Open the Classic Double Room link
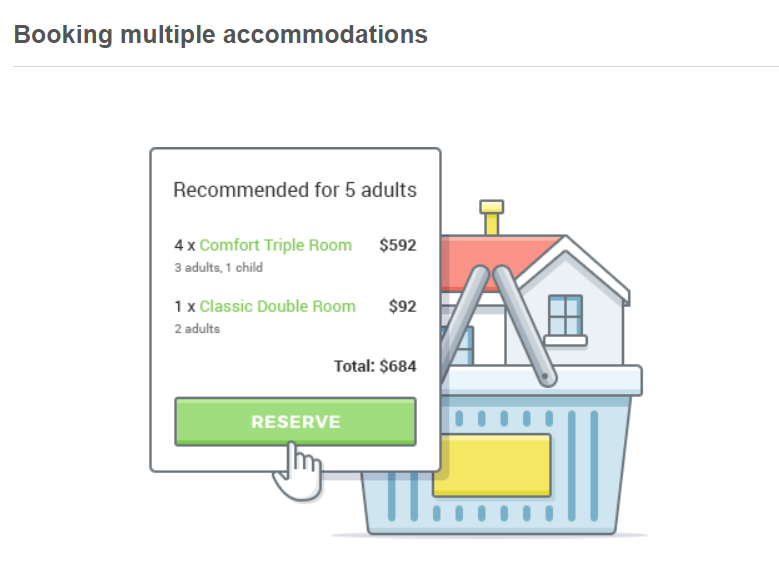 pos(277,306)
